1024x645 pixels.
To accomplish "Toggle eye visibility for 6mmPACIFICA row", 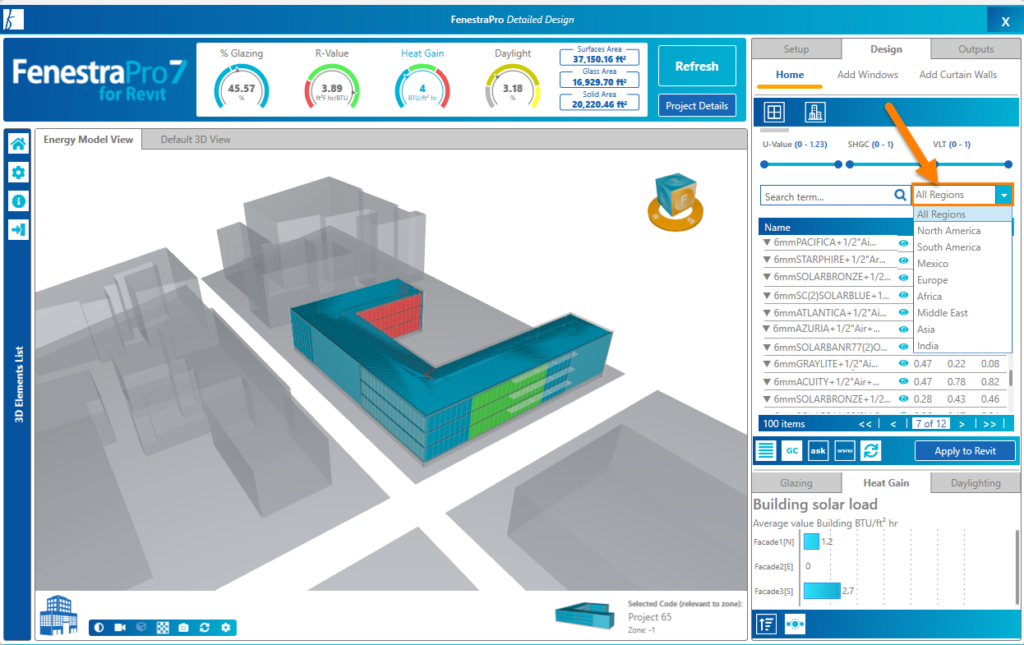I will [x=903, y=243].
